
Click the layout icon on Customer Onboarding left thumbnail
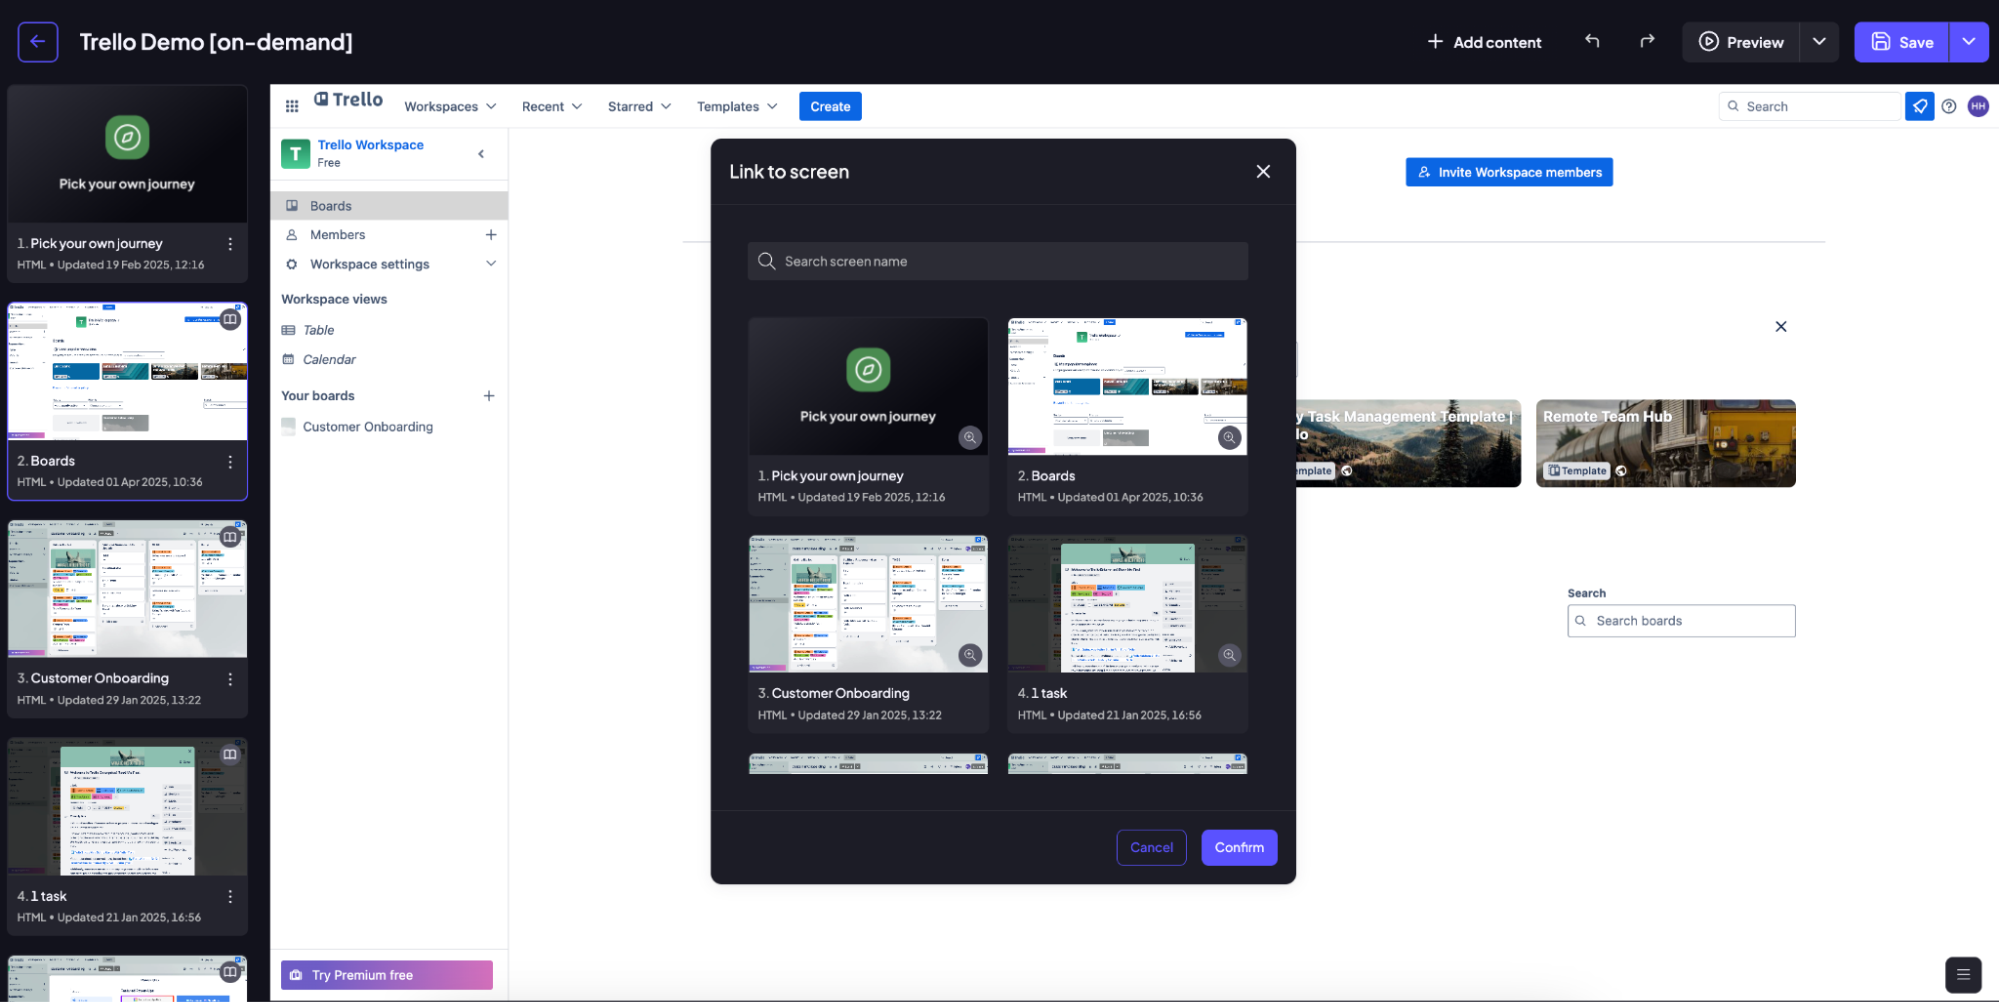coord(230,537)
